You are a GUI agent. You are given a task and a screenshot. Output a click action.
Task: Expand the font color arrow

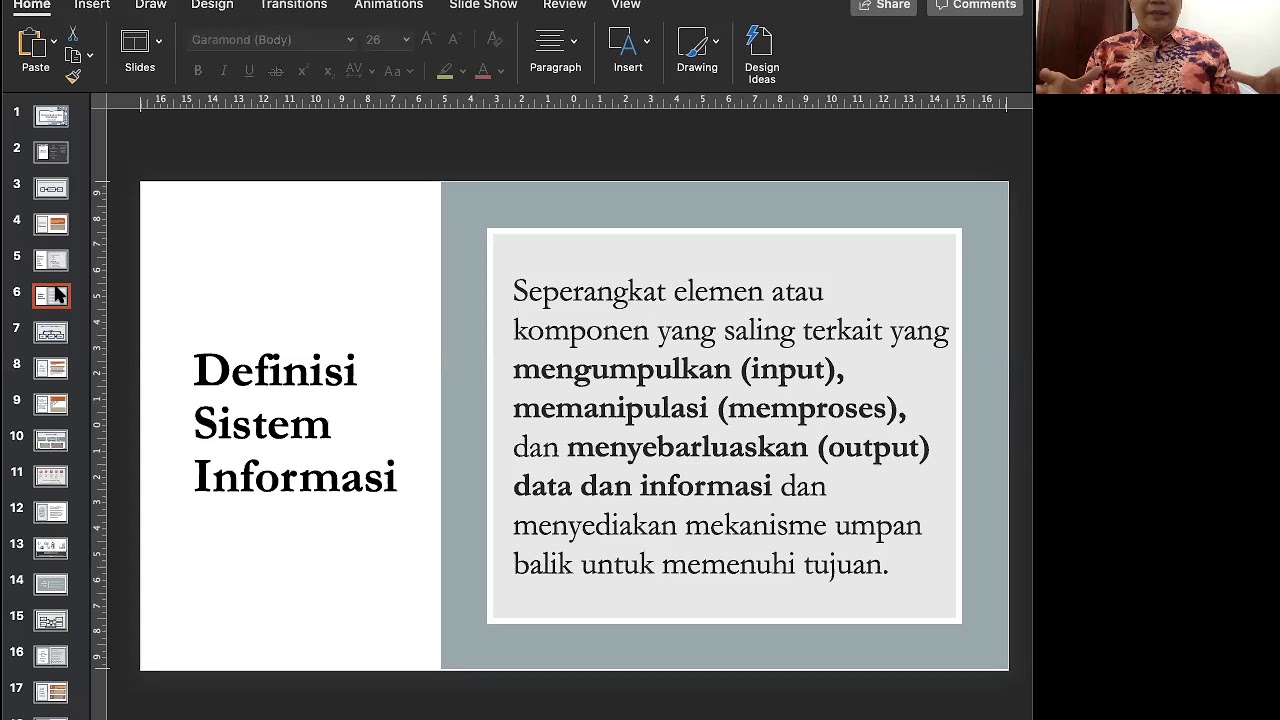coord(500,71)
